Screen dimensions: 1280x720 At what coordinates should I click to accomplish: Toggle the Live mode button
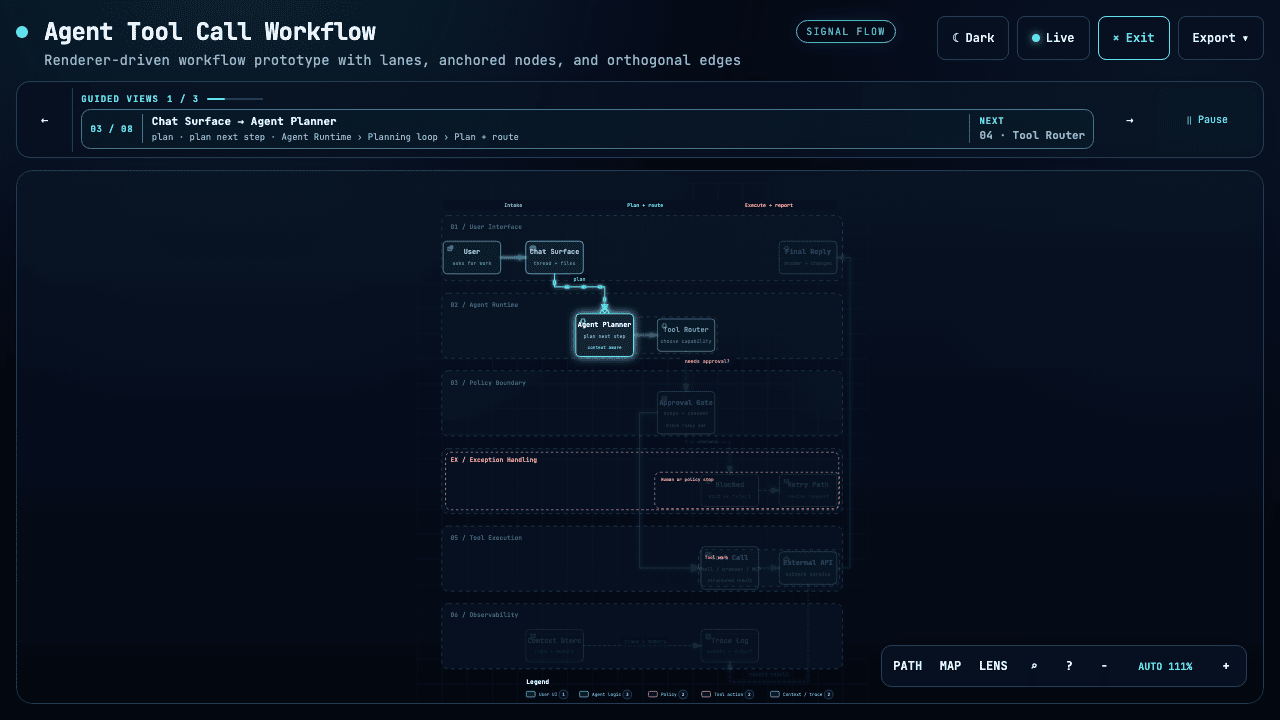coord(1053,38)
